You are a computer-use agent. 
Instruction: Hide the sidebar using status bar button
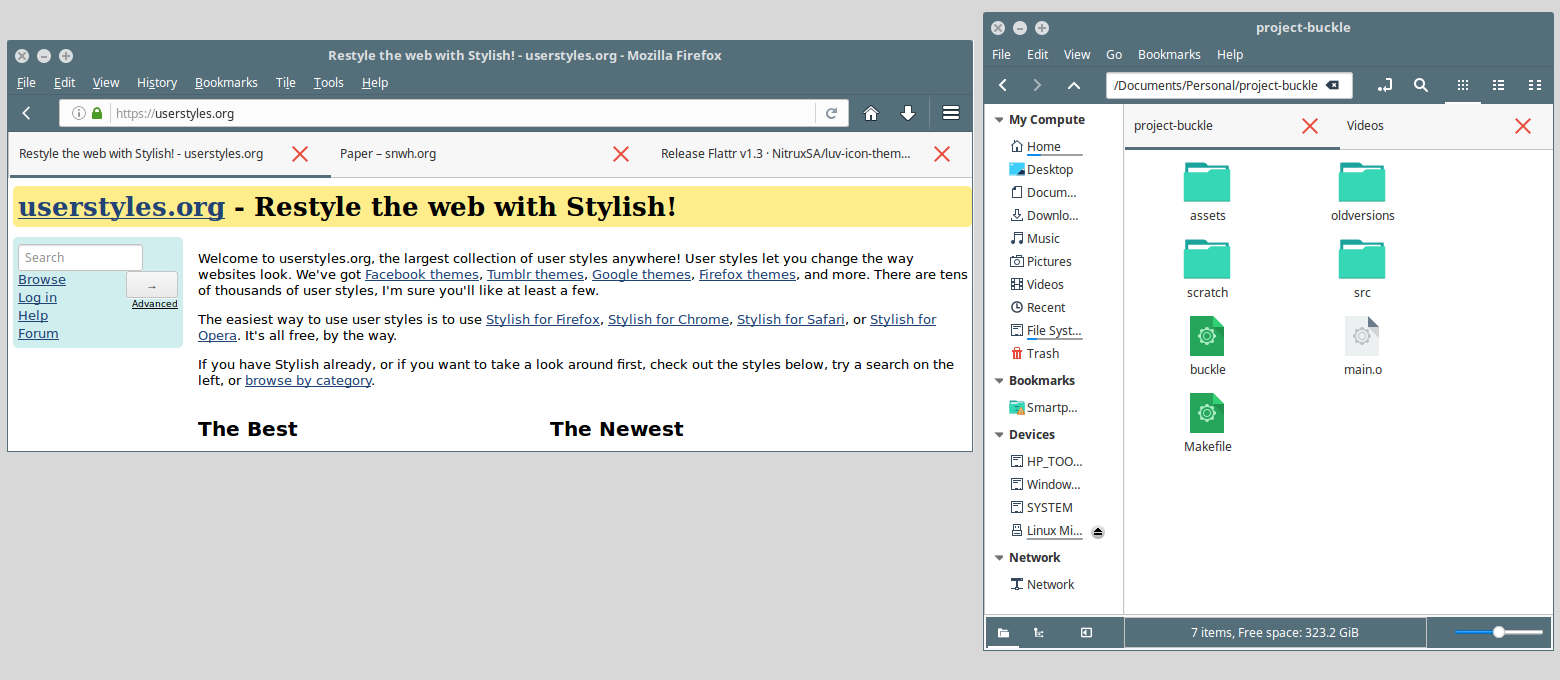(x=1086, y=632)
